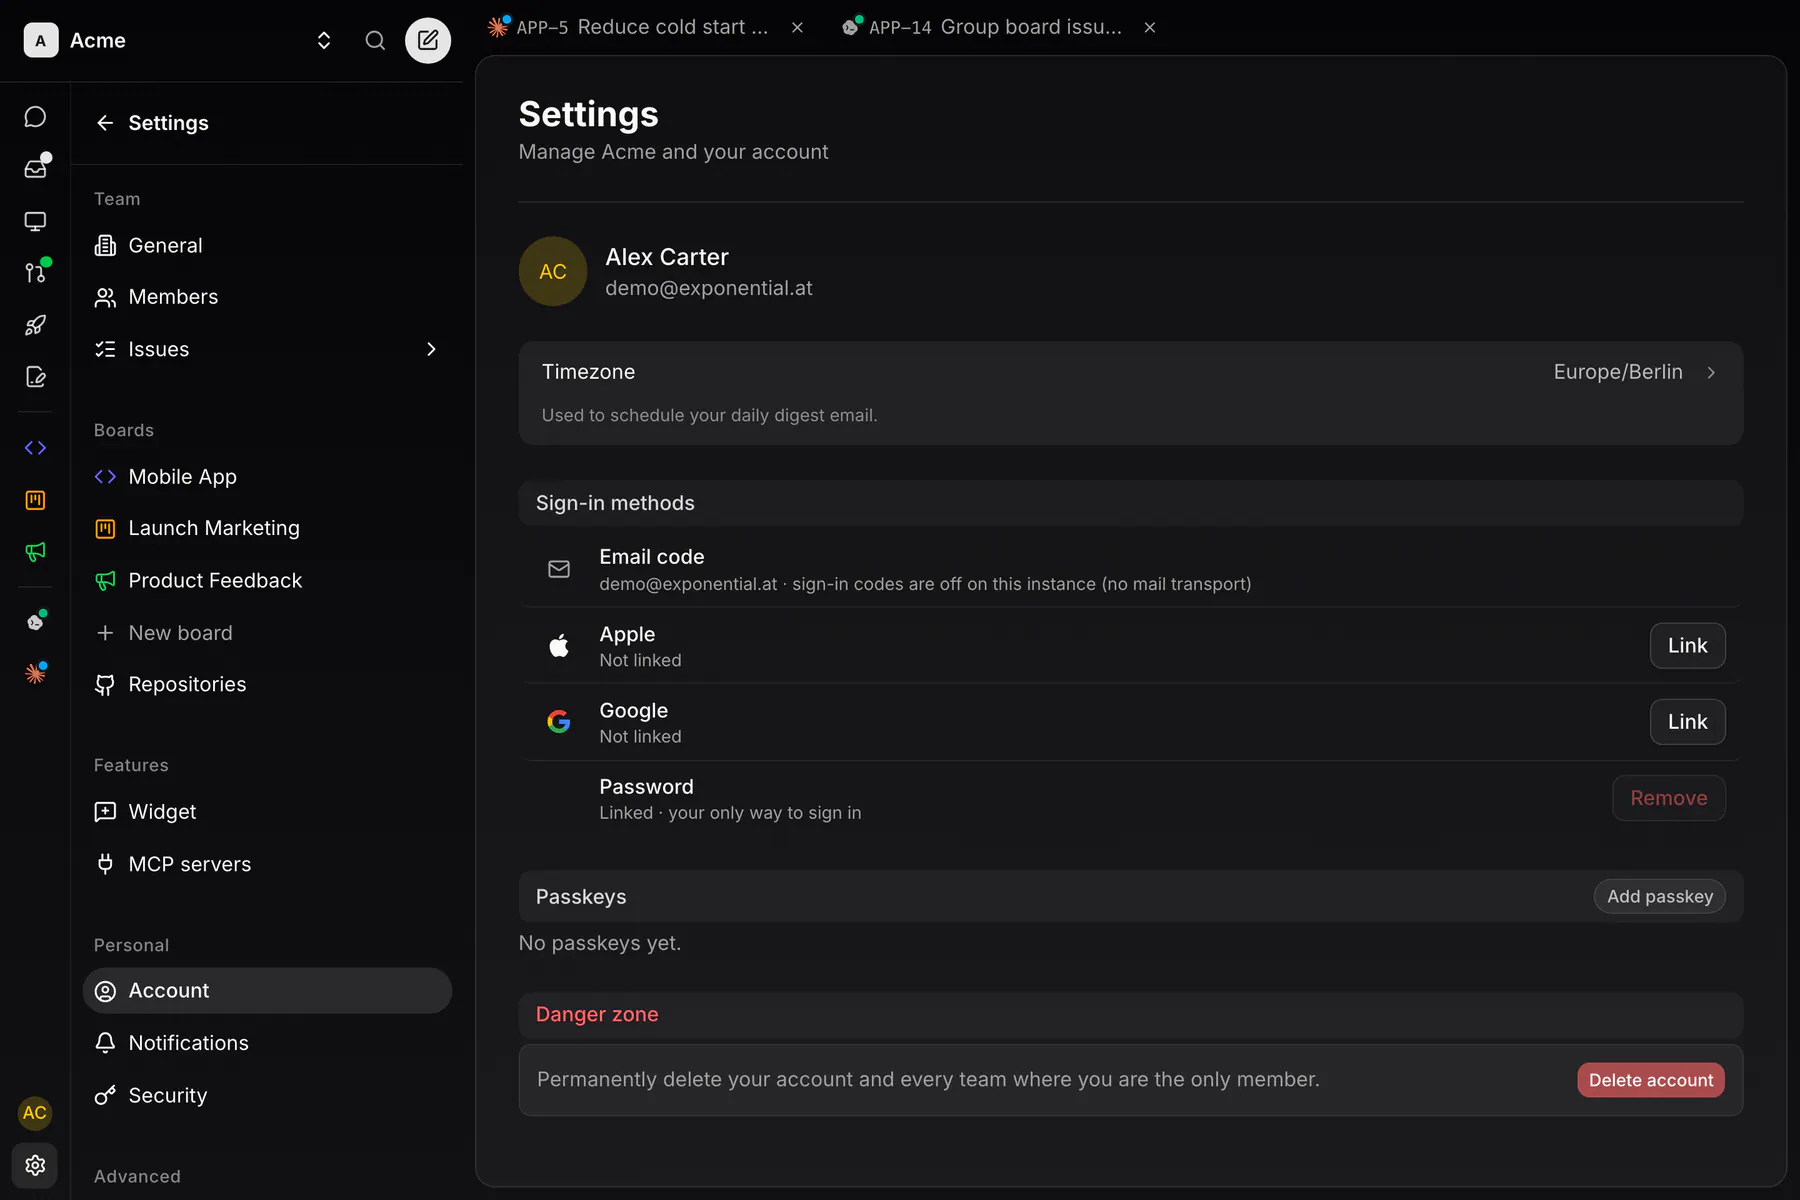Click the grey blob icon in left rail
1800x1200 pixels.
(35, 622)
